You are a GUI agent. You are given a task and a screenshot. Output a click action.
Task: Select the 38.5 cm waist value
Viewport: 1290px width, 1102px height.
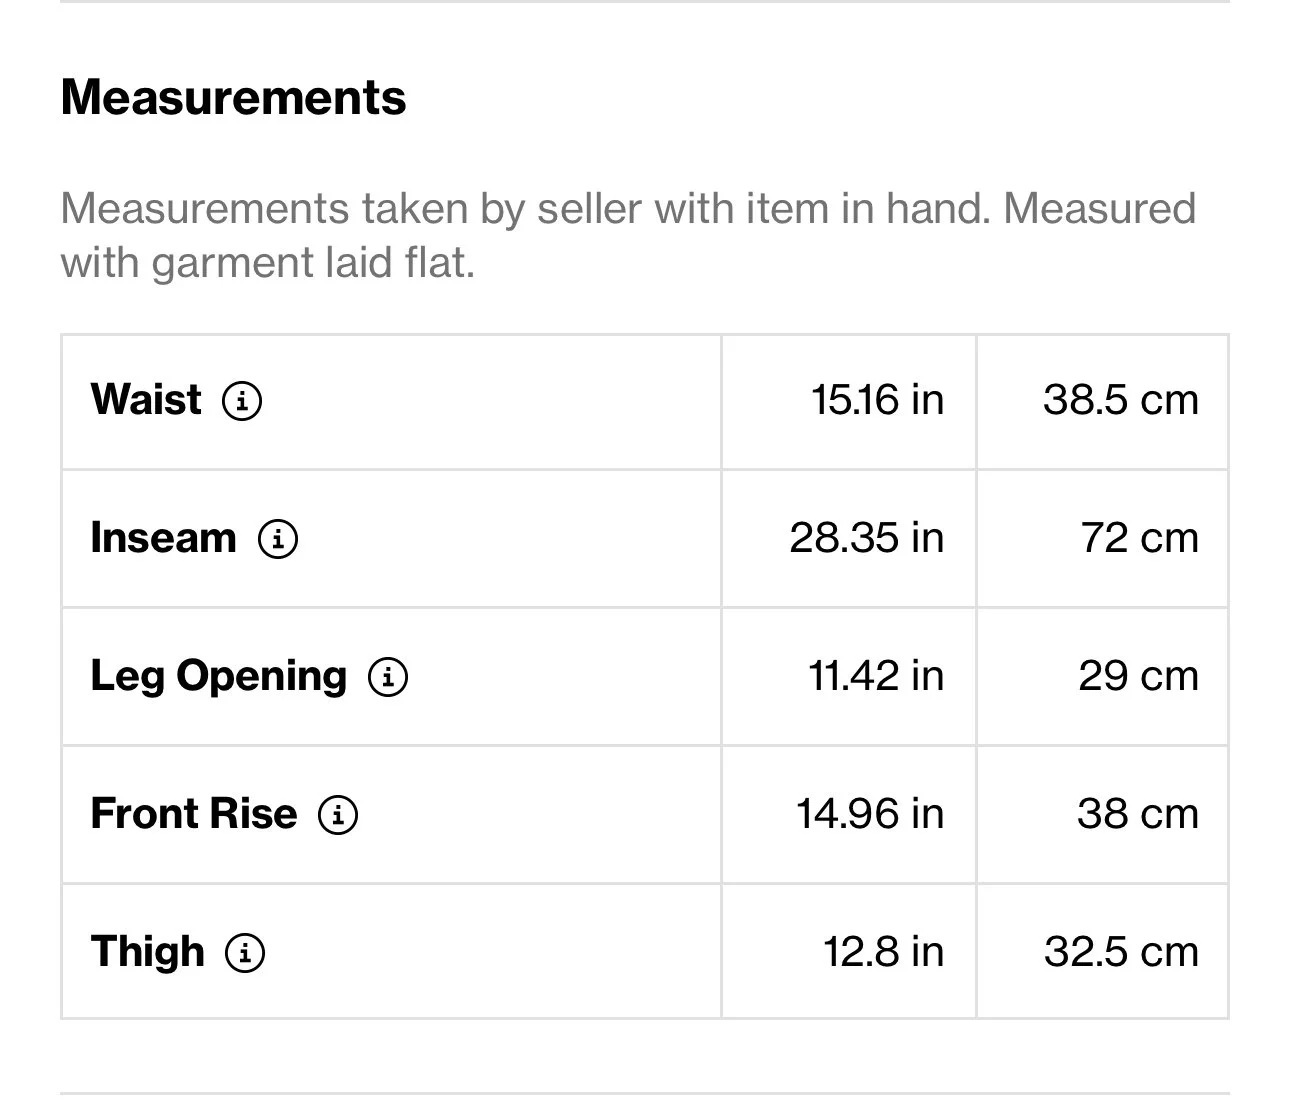tap(1120, 400)
